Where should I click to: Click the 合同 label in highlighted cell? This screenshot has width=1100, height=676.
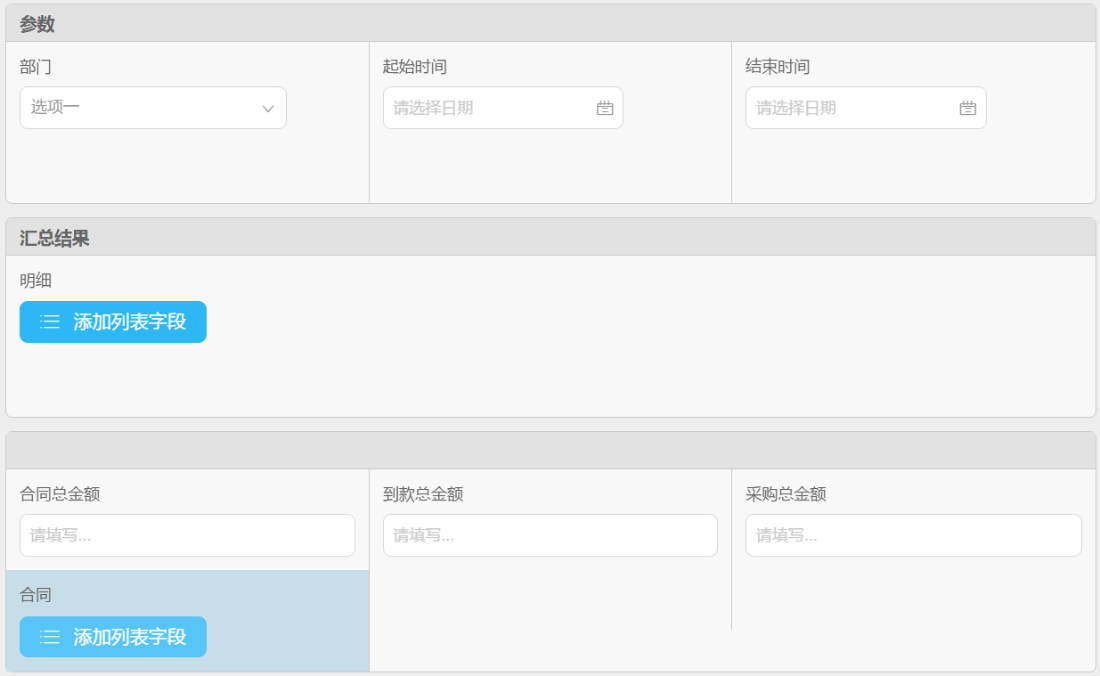point(36,595)
